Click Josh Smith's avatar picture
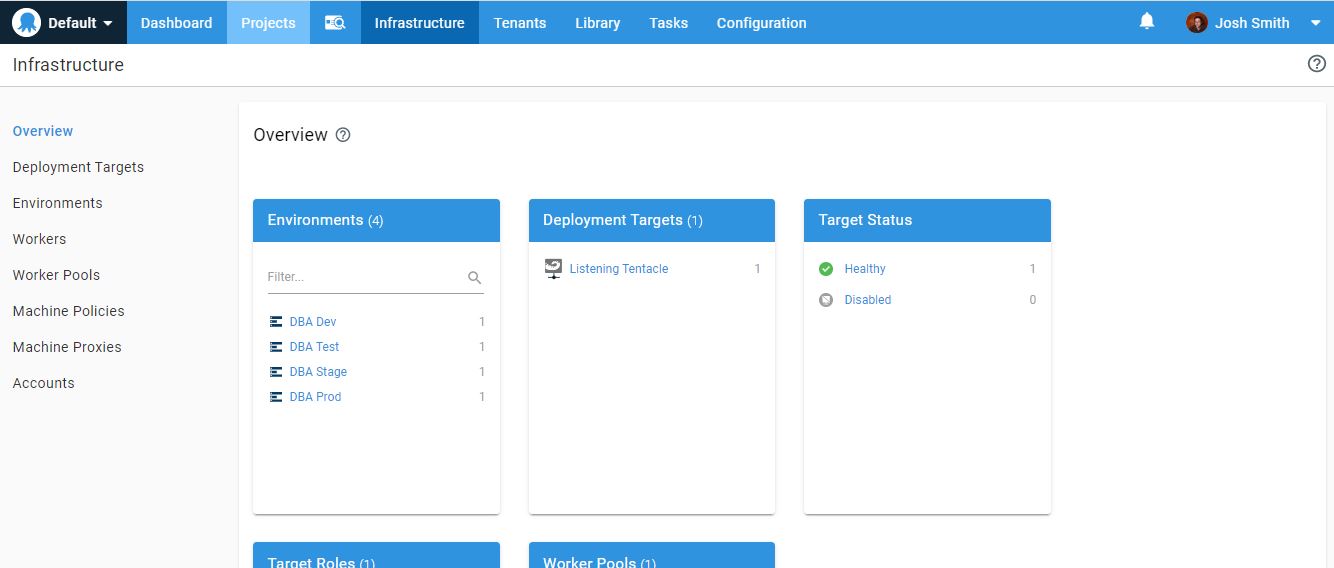1334x568 pixels. [1197, 22]
